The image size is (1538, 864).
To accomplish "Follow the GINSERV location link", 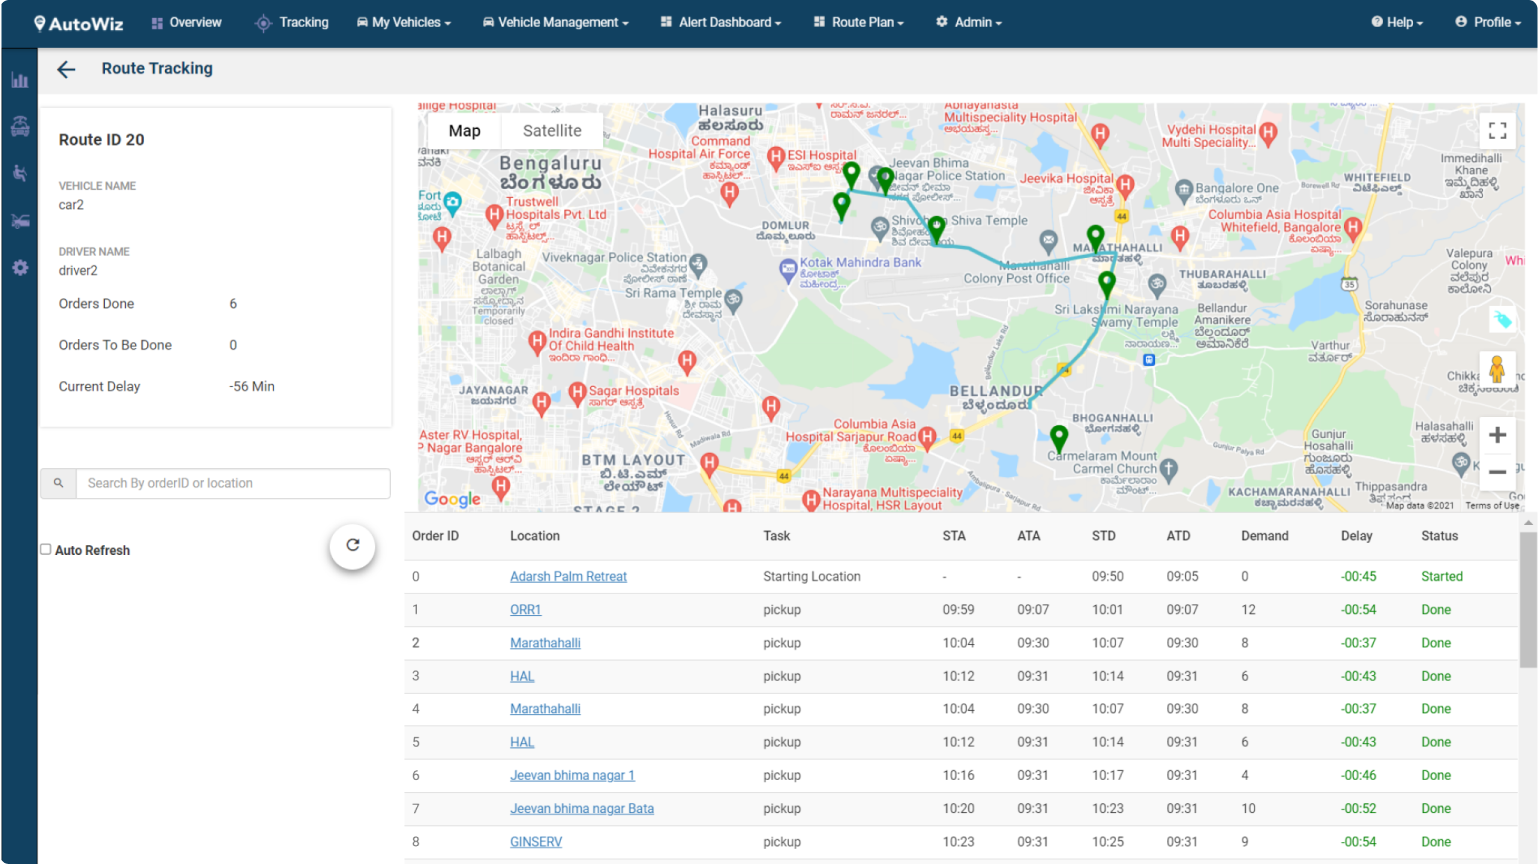I will coord(536,842).
